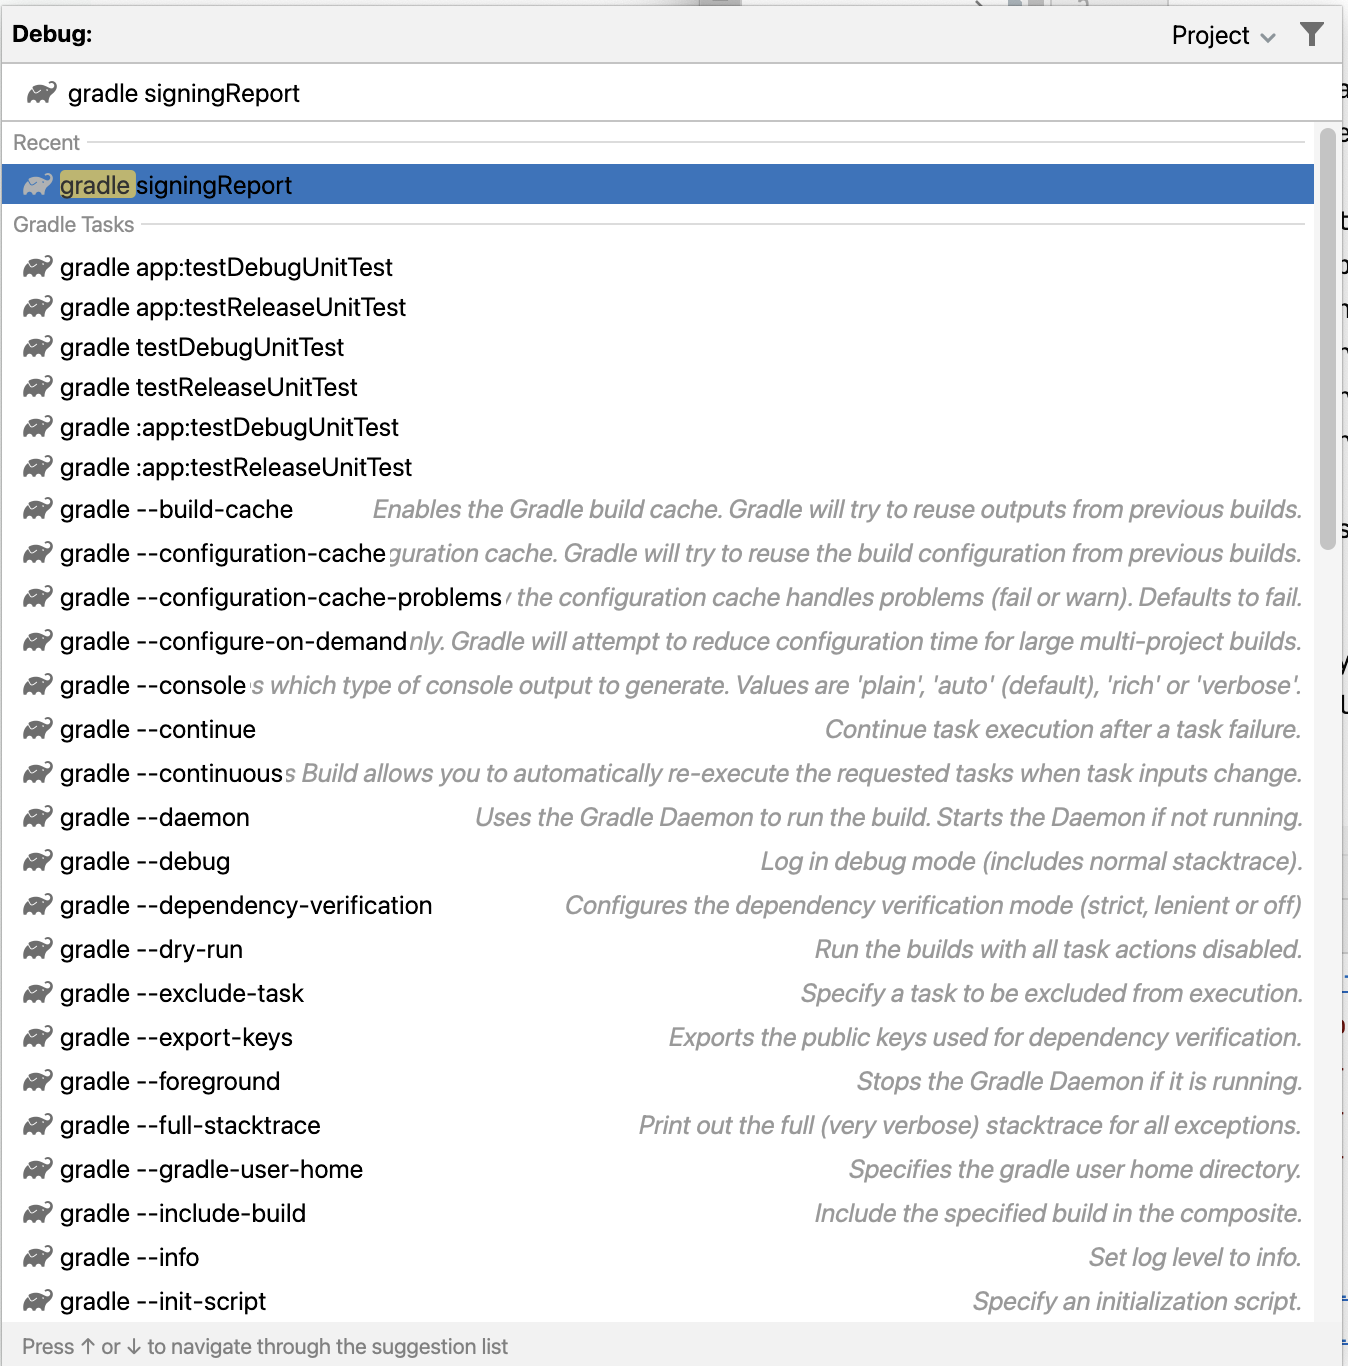Select gradle --include-build option
The height and width of the screenshot is (1366, 1348).
click(x=658, y=1213)
